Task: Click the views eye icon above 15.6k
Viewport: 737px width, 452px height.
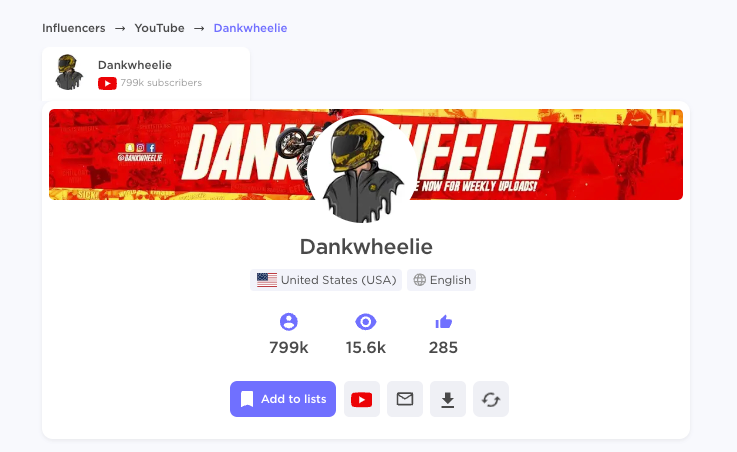Action: pyautogui.click(x=366, y=322)
